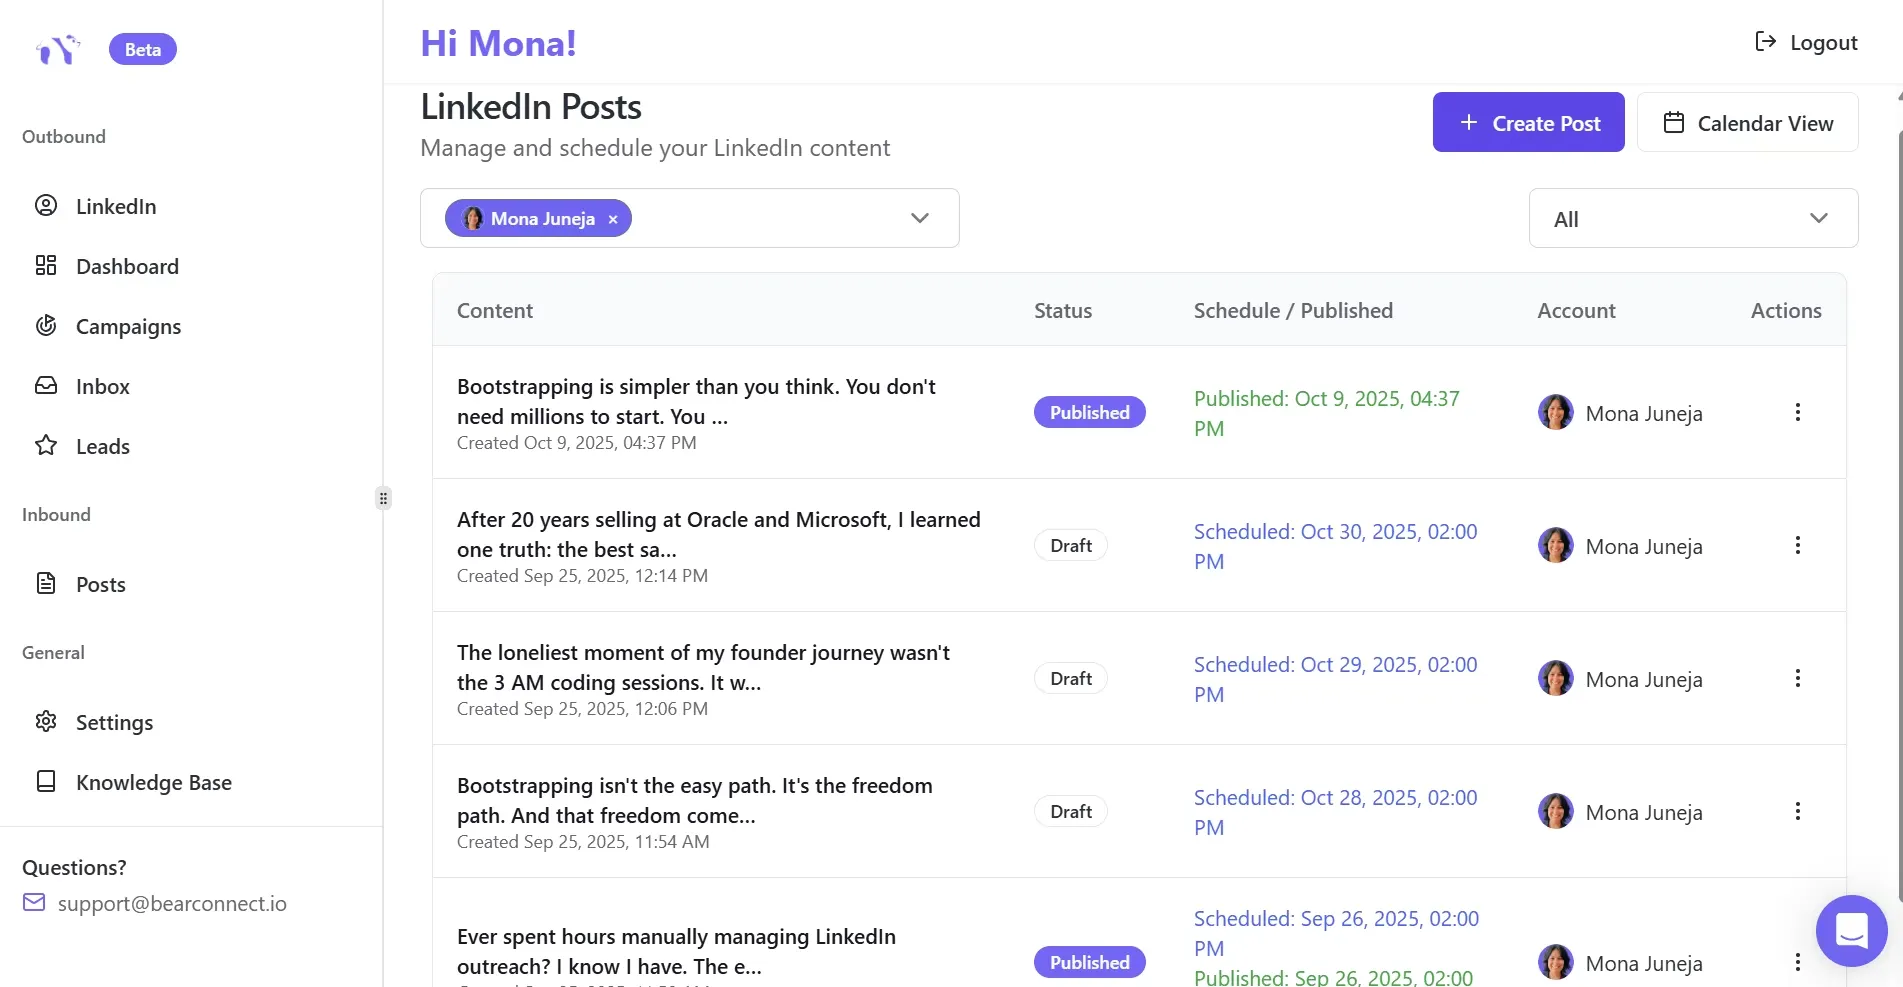Open actions menu for loneliest moment post
The height and width of the screenshot is (987, 1903).
tap(1797, 678)
